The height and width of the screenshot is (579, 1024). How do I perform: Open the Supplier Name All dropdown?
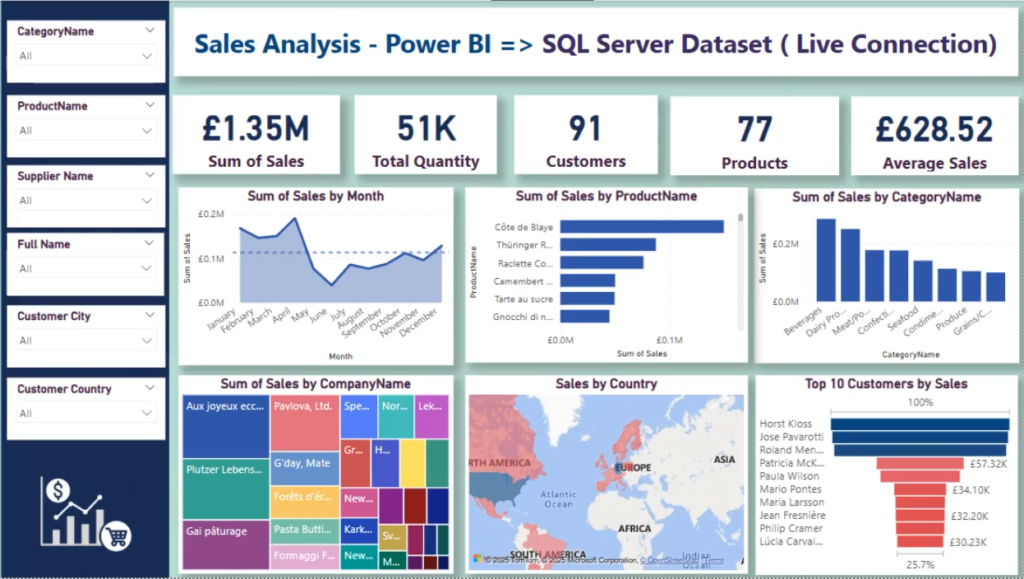[86, 200]
